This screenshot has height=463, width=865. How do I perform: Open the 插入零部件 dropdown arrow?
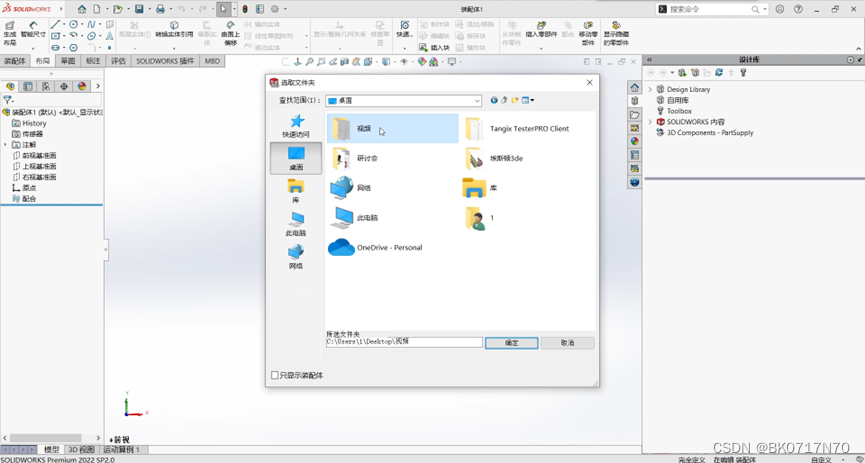coord(541,49)
